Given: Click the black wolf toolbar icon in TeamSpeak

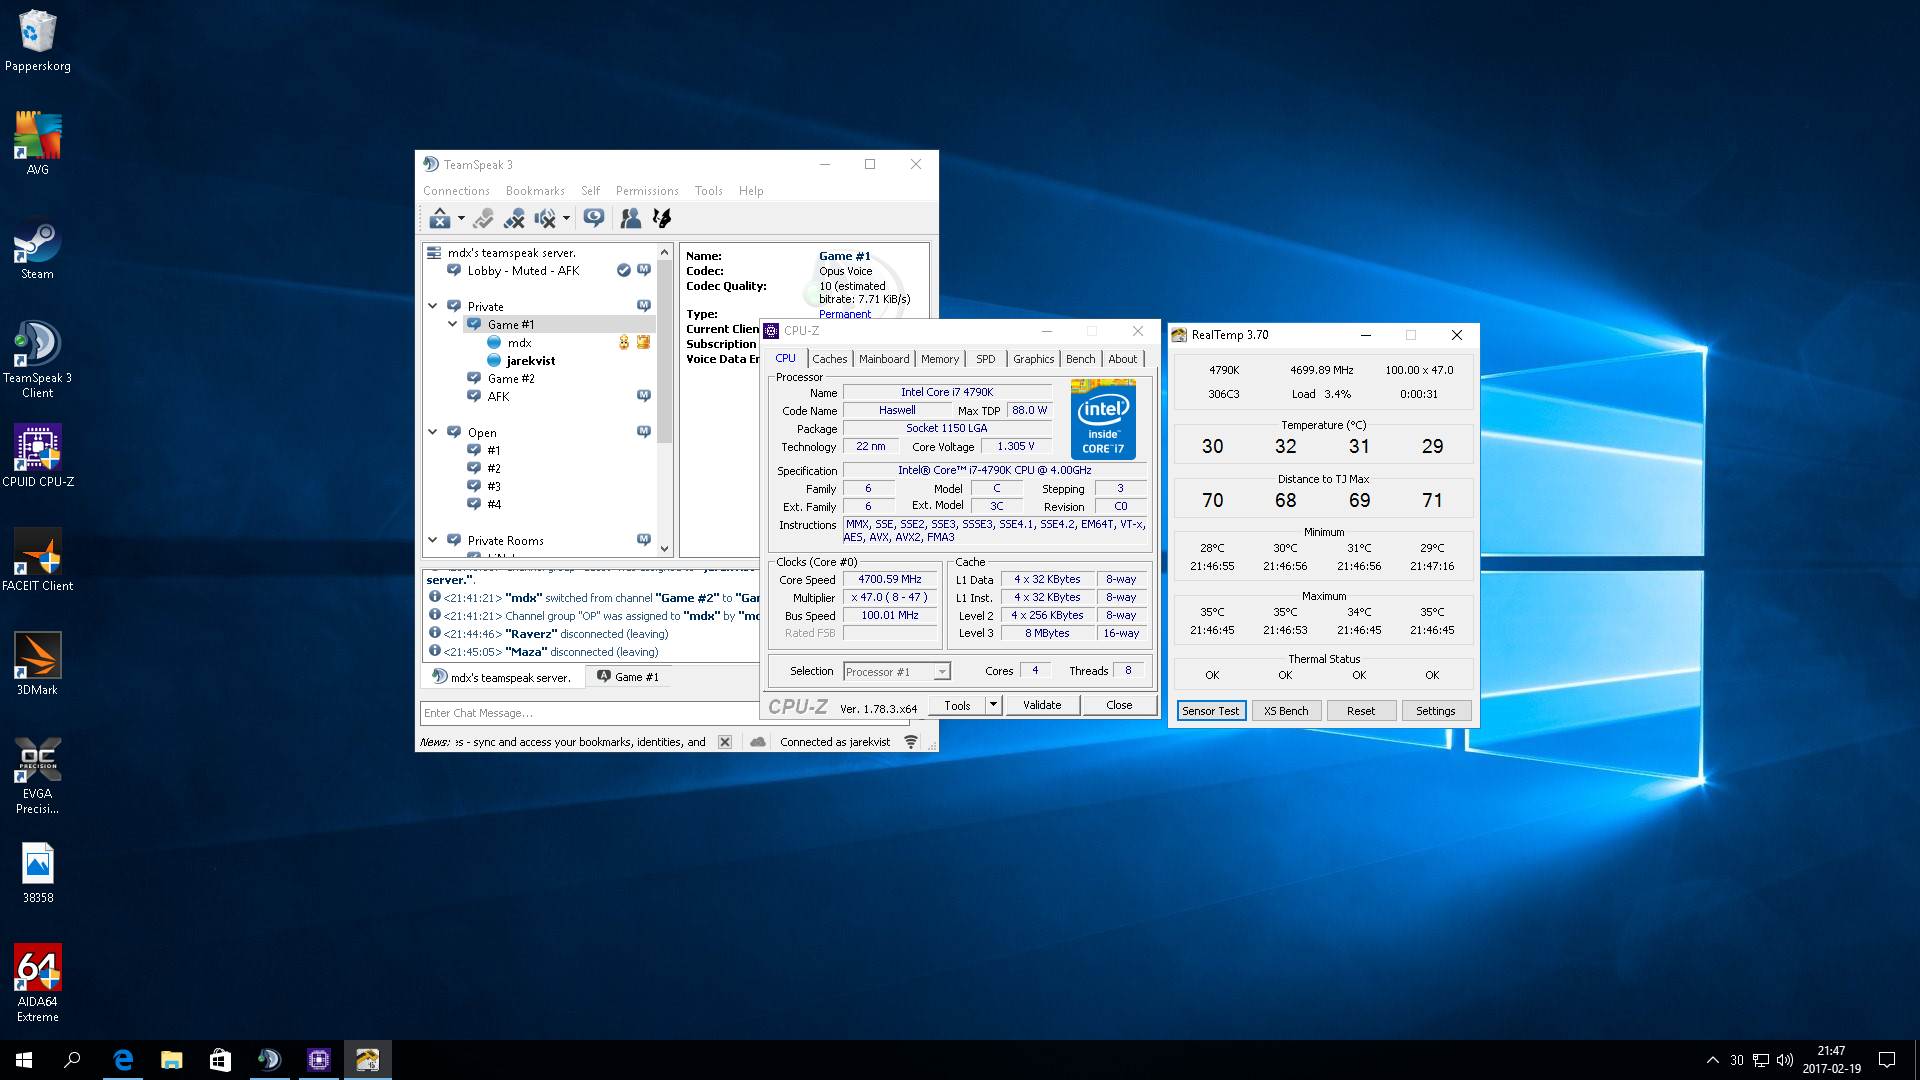Looking at the screenshot, I should (x=661, y=218).
